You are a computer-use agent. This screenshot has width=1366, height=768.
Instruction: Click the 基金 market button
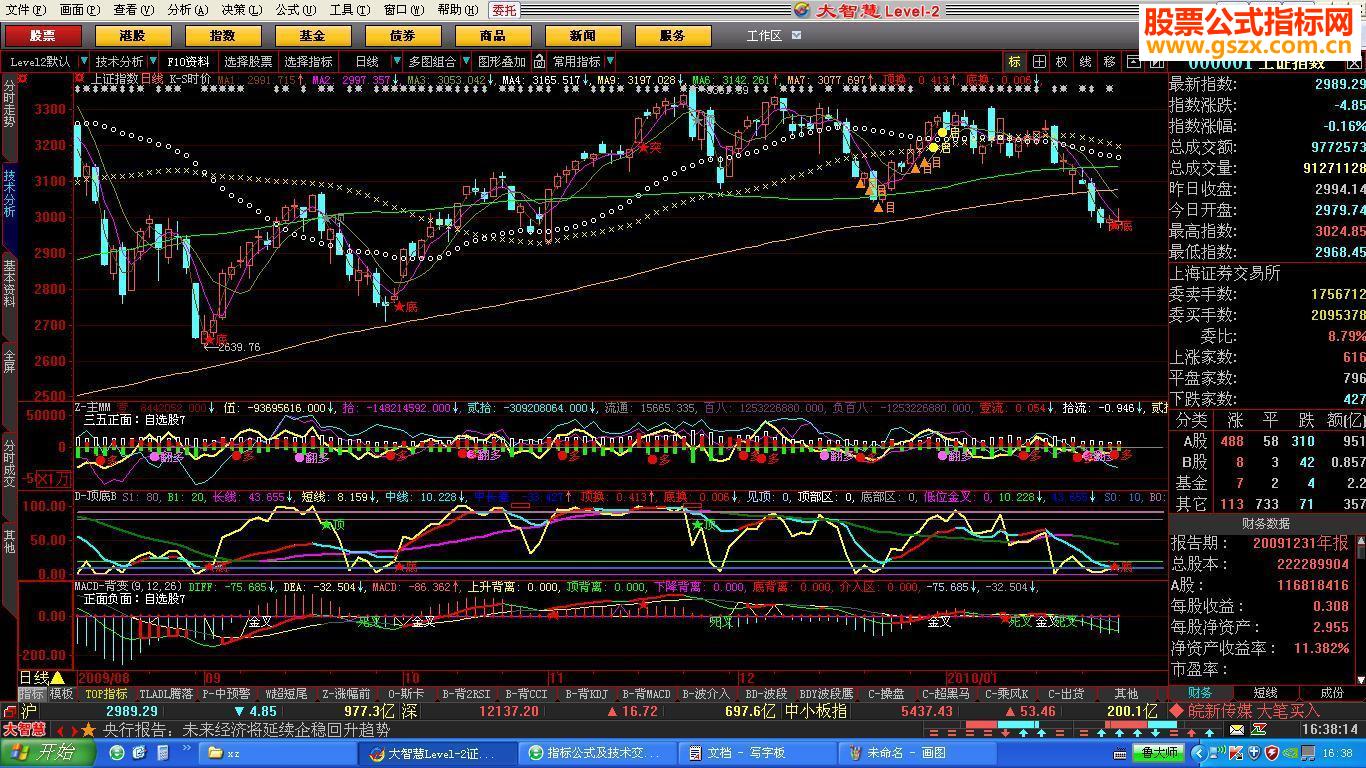pos(312,36)
